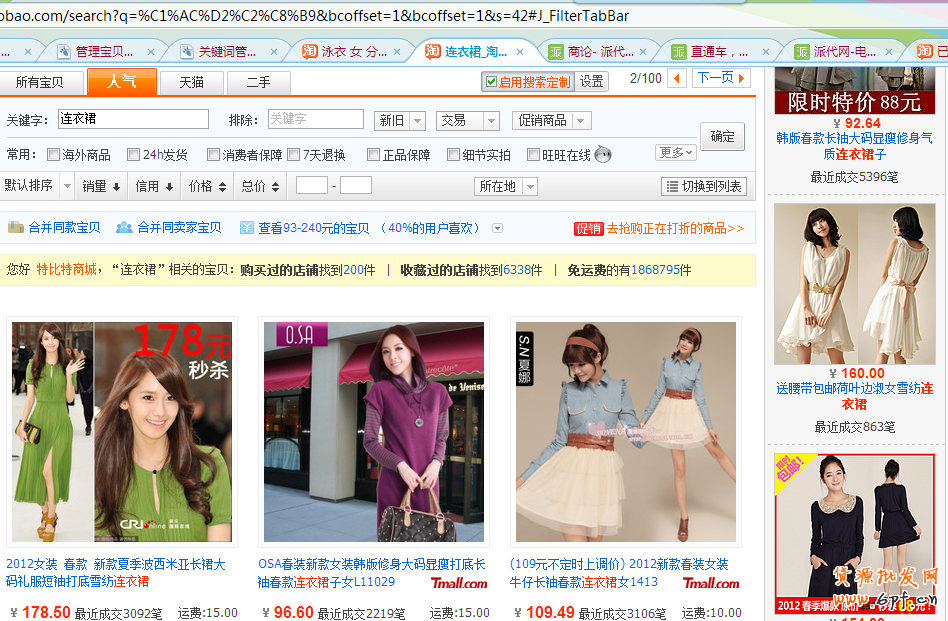Click the Tmall.com logo under 牛仔长袖 dress
The height and width of the screenshot is (621, 948).
711,583
